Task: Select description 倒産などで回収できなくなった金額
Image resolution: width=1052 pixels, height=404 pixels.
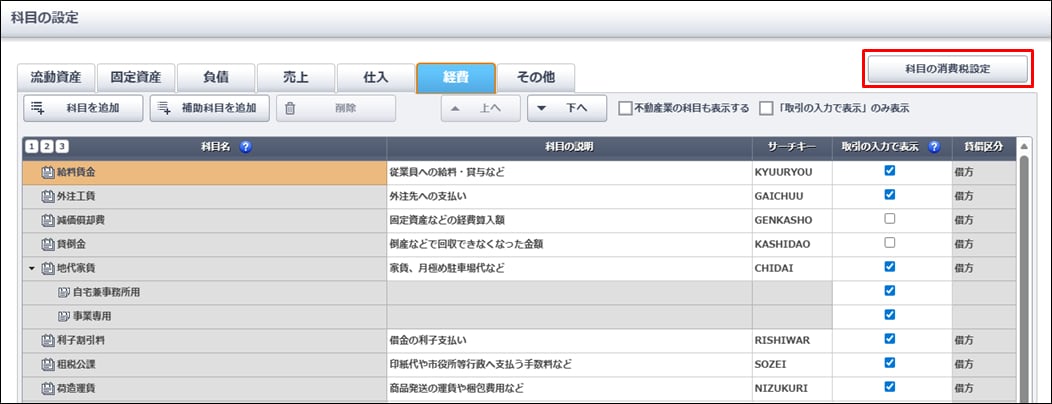Action: tap(570, 244)
